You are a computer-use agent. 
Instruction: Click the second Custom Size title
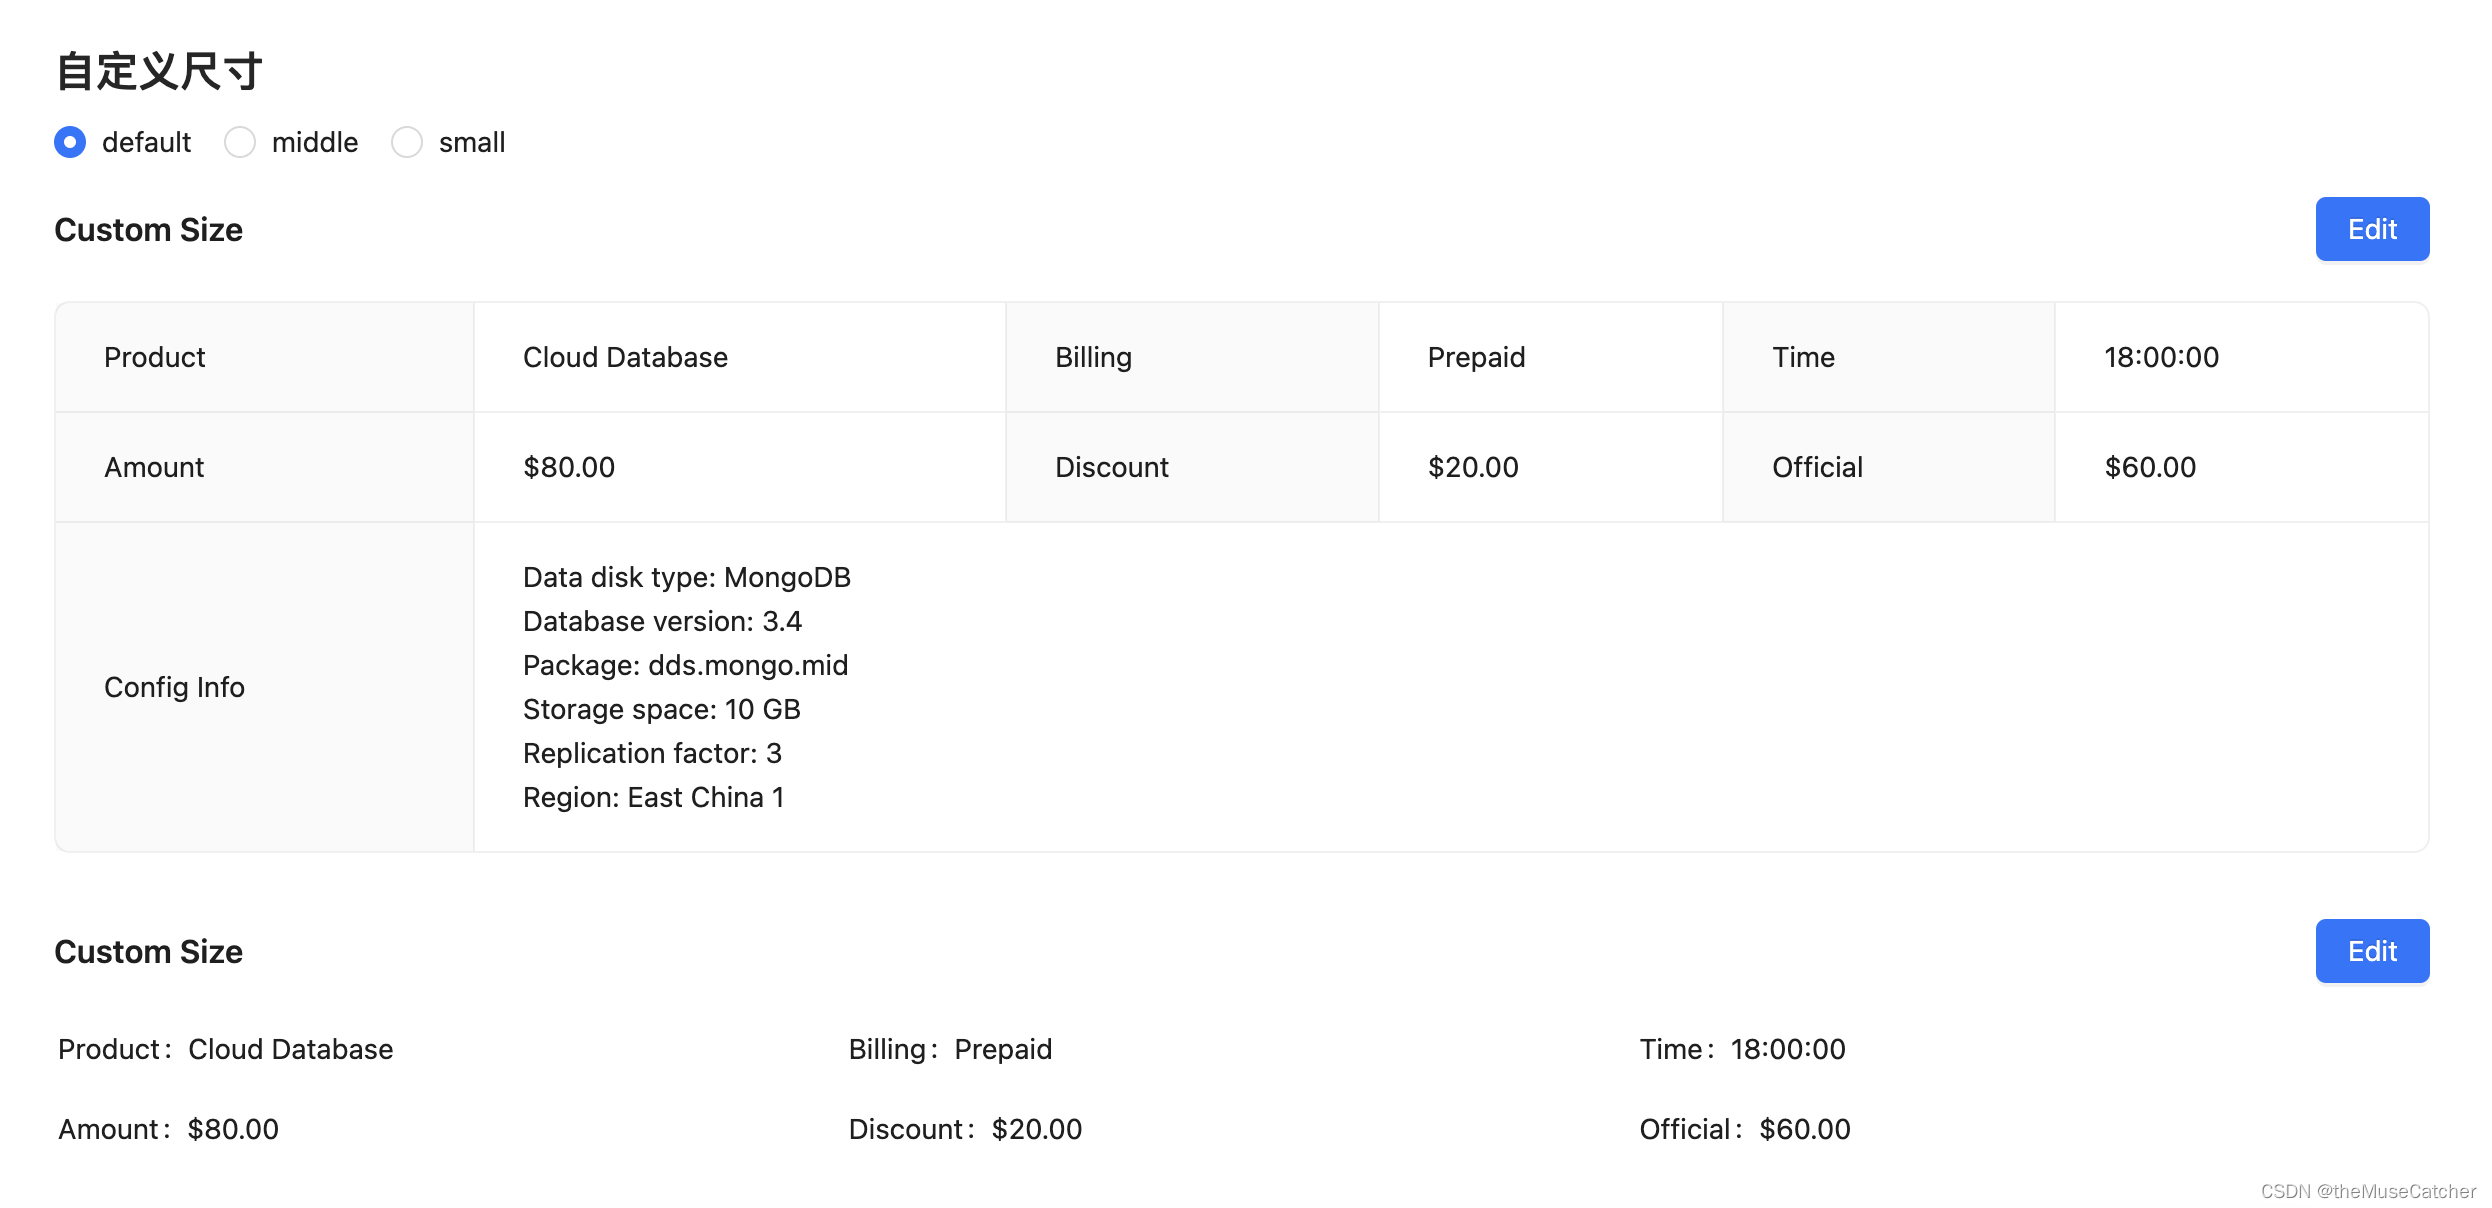click(149, 952)
